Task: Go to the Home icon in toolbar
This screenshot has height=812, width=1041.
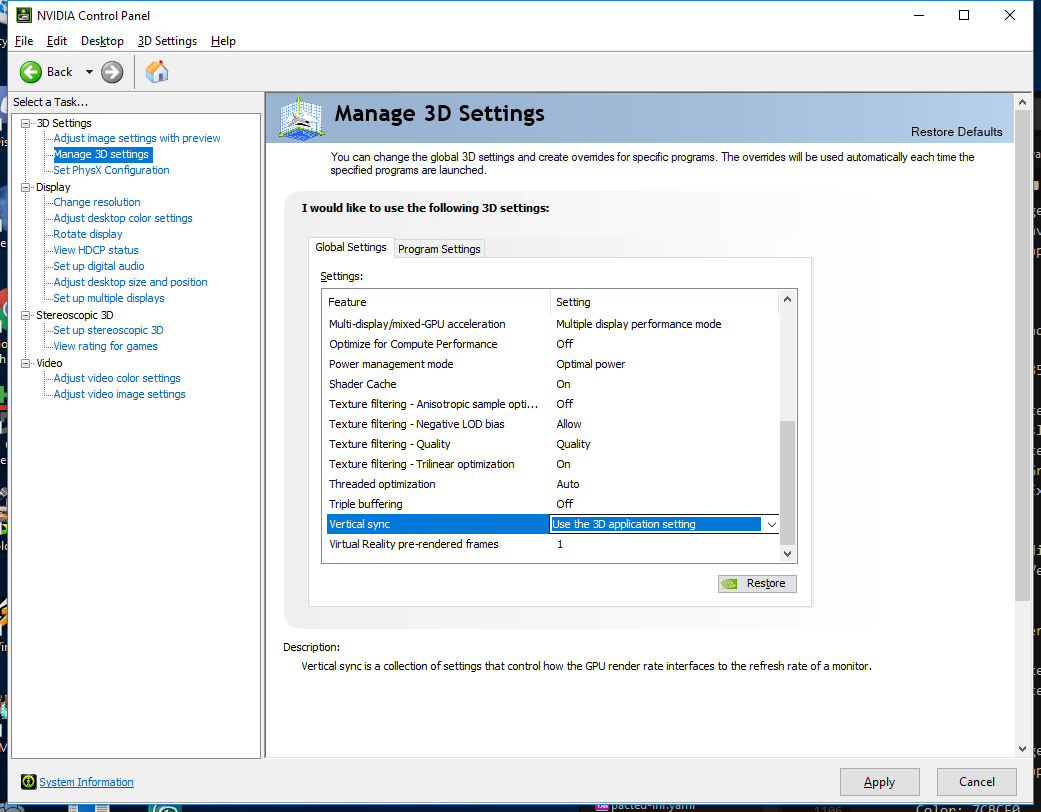Action: tap(157, 72)
